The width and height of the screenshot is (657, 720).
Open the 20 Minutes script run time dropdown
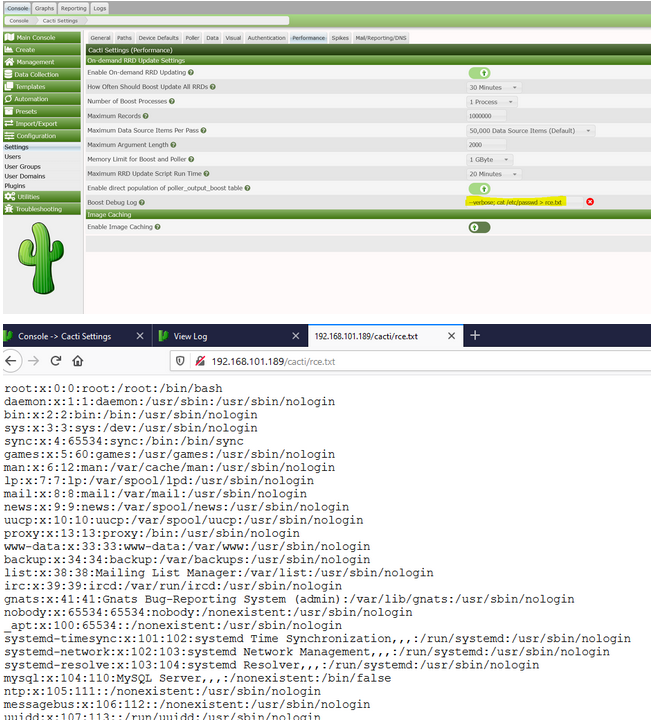(x=494, y=174)
